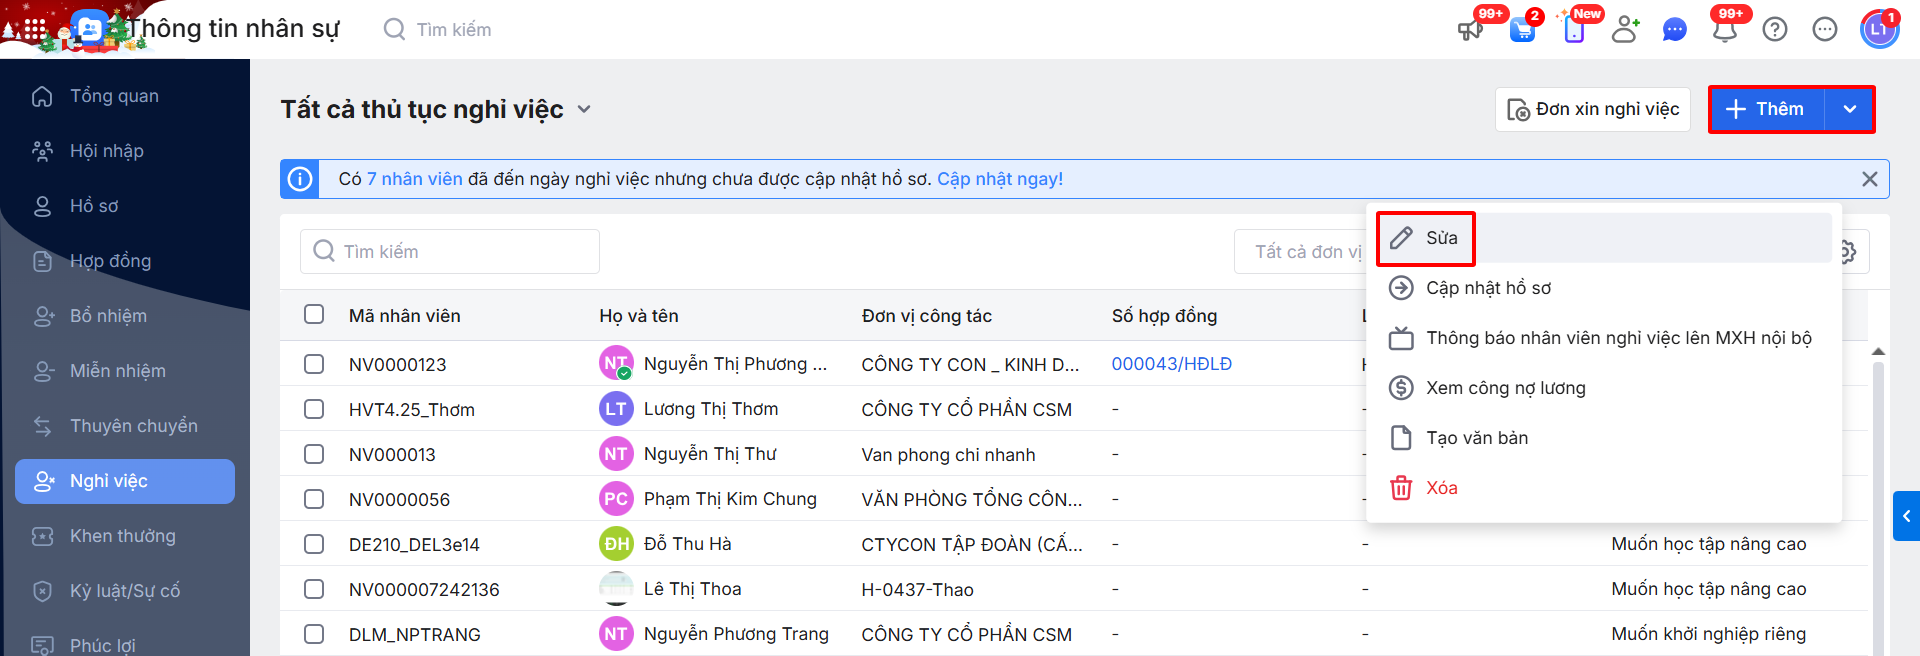Open the 'Cập nhật ngay!' link

pos(999,179)
